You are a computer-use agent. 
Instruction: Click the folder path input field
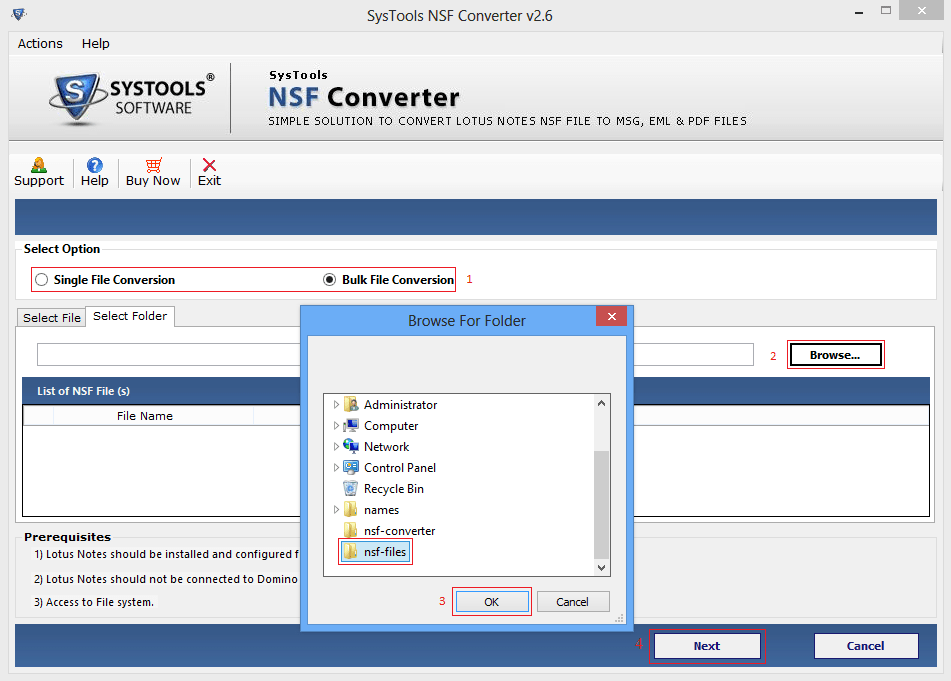395,355
